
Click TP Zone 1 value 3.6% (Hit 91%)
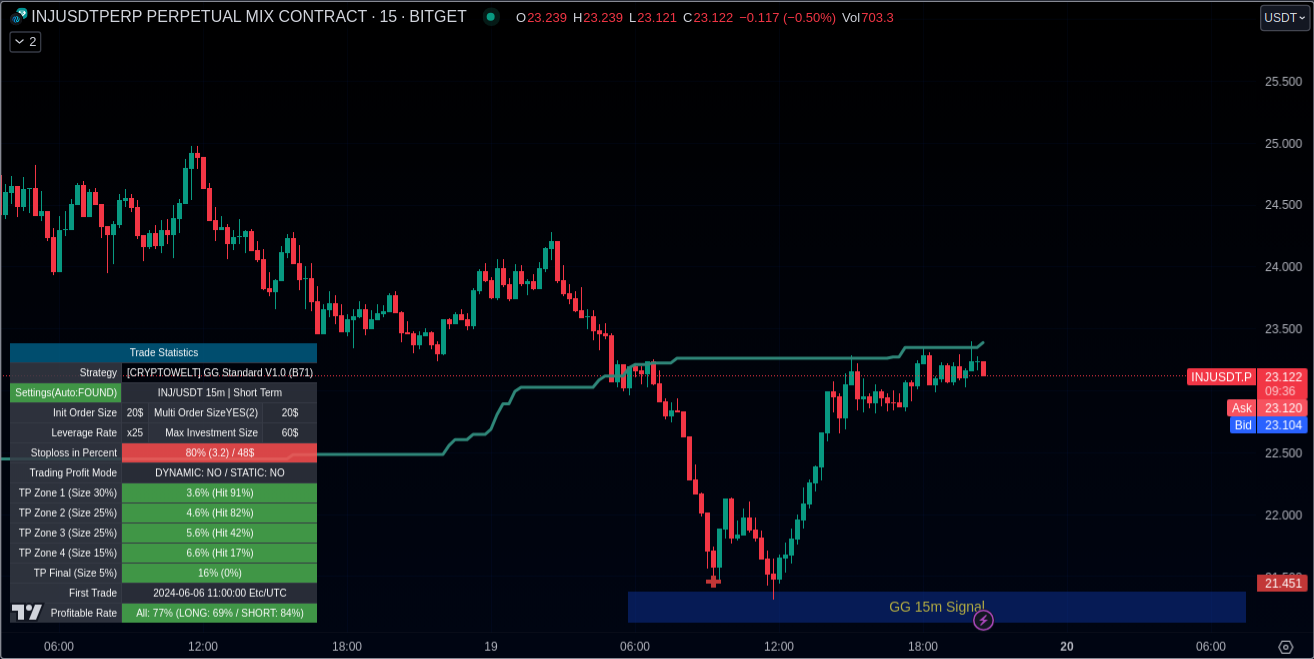pos(219,493)
